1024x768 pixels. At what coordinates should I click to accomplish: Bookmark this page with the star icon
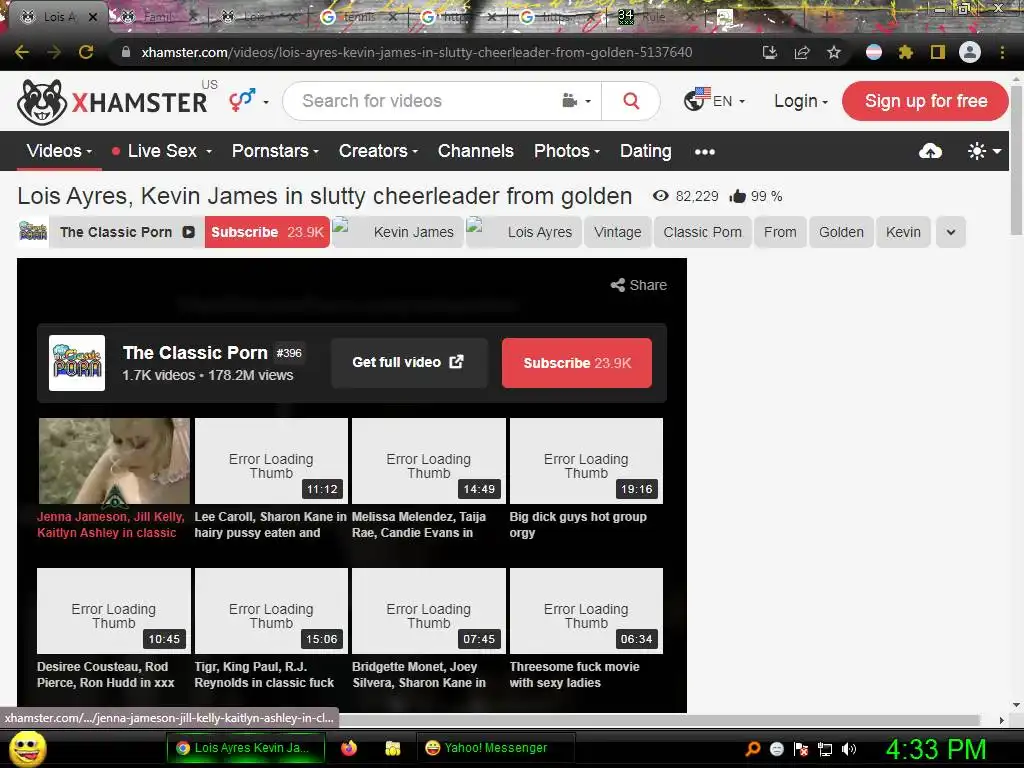(x=834, y=52)
